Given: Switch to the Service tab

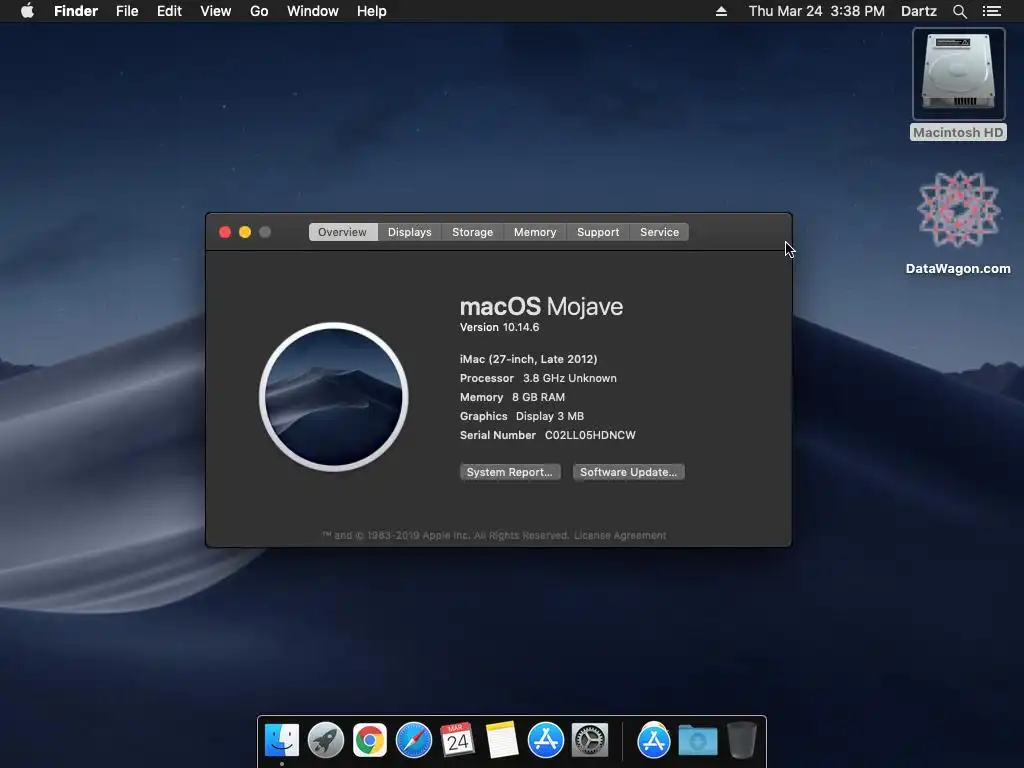Looking at the screenshot, I should click(x=660, y=232).
